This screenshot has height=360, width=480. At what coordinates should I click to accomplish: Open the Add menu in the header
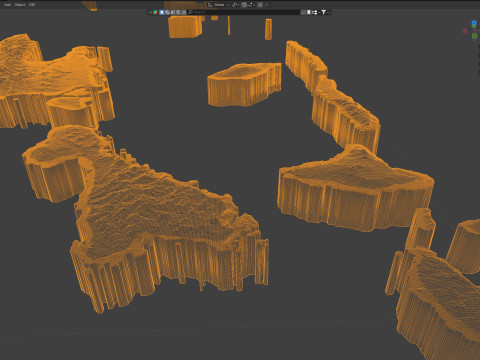pos(7,5)
